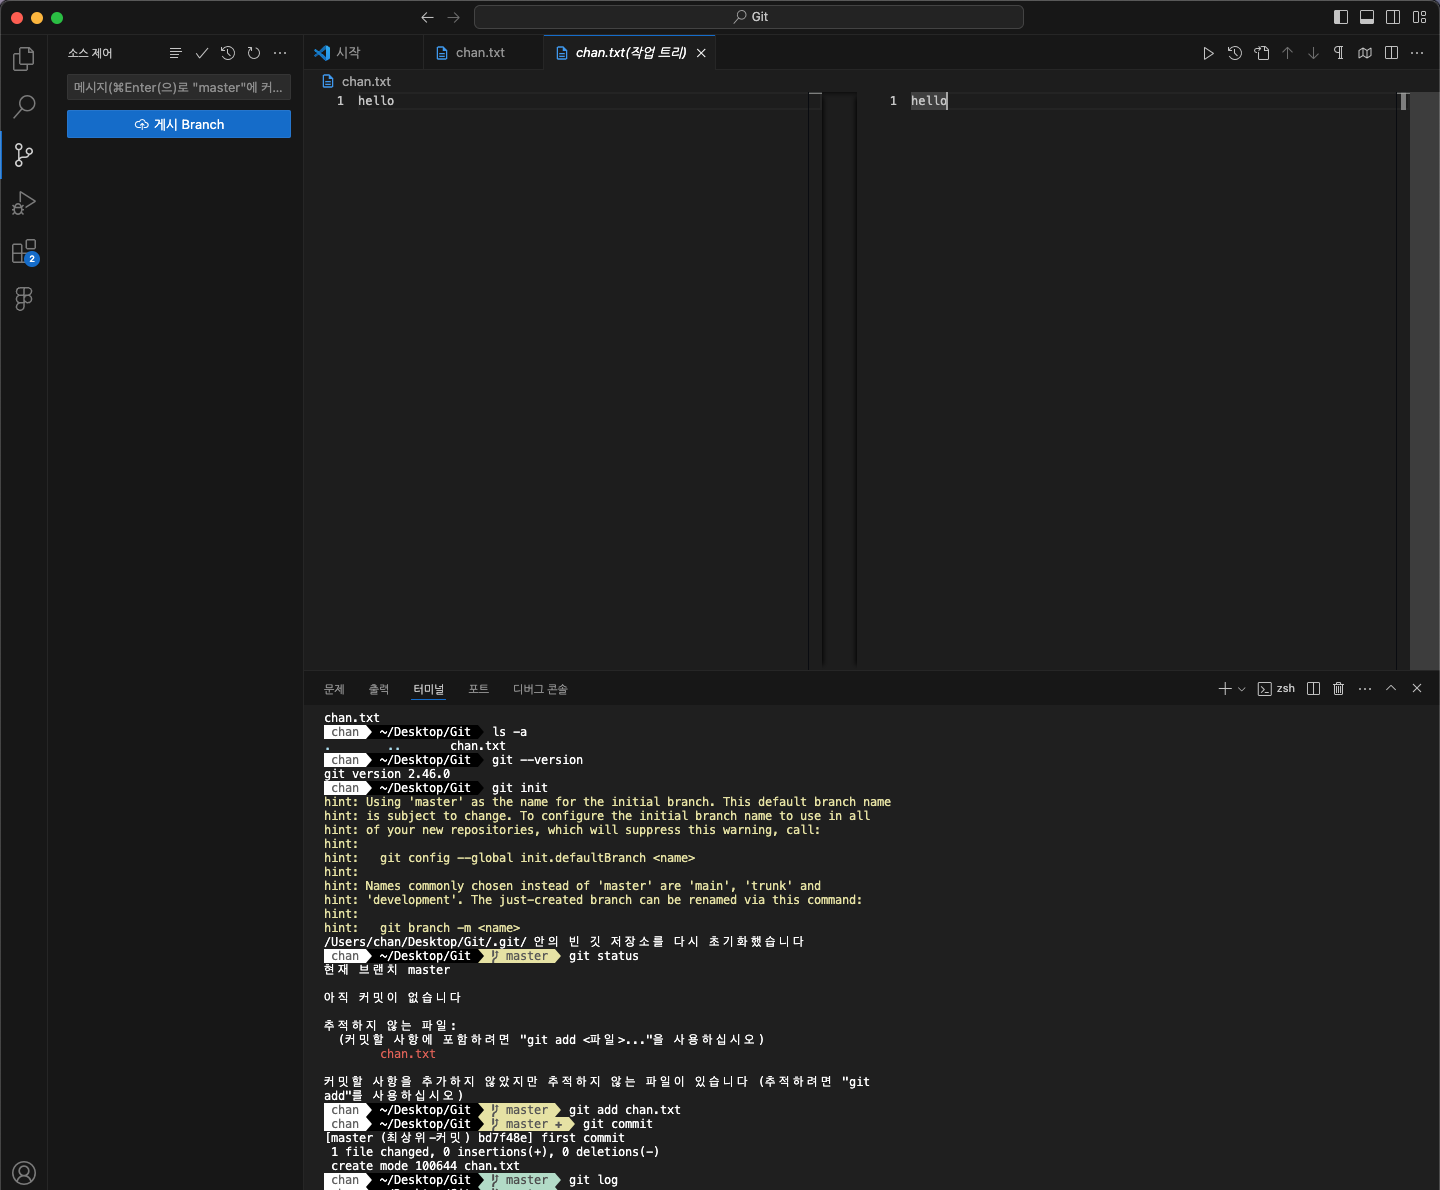
Task: Toggle inline diff view icon
Action: [1365, 53]
